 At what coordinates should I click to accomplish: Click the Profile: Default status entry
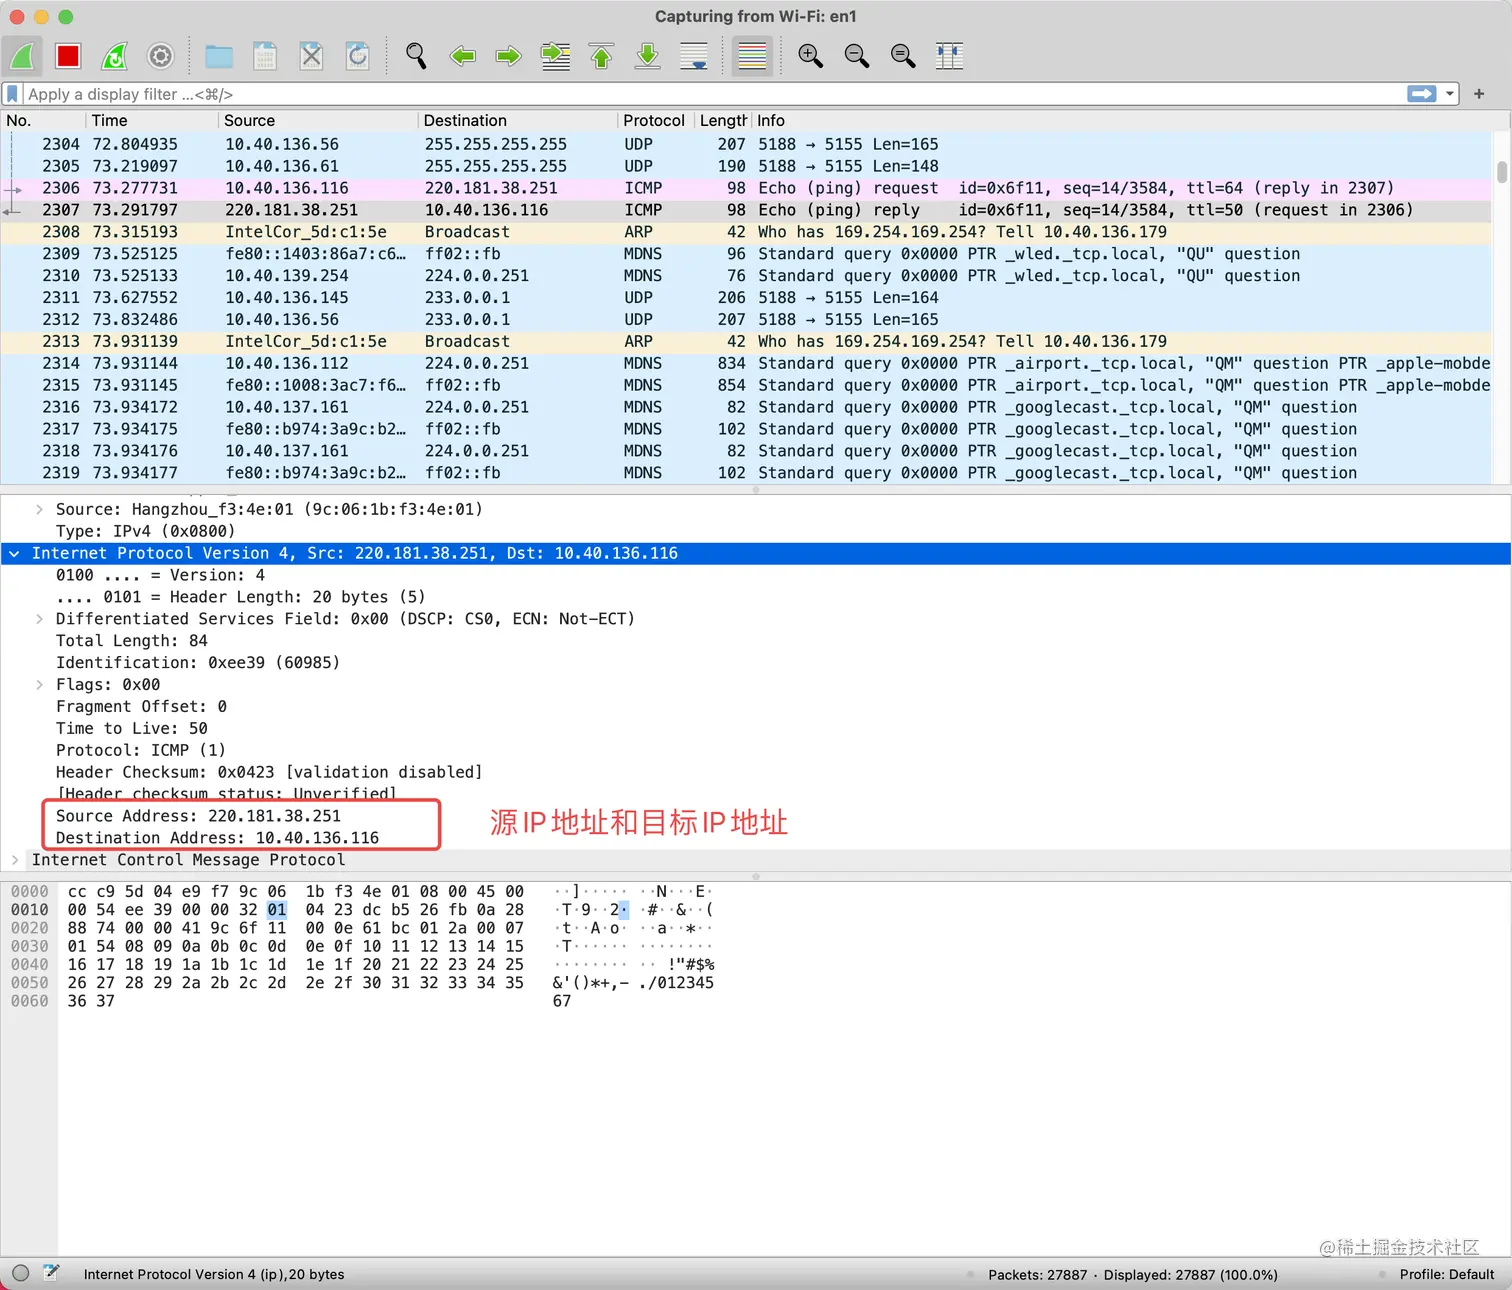(1447, 1274)
